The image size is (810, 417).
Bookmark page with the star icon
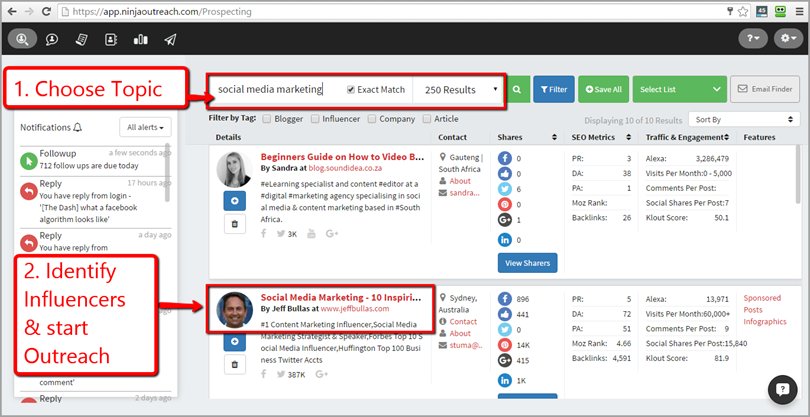click(x=743, y=11)
